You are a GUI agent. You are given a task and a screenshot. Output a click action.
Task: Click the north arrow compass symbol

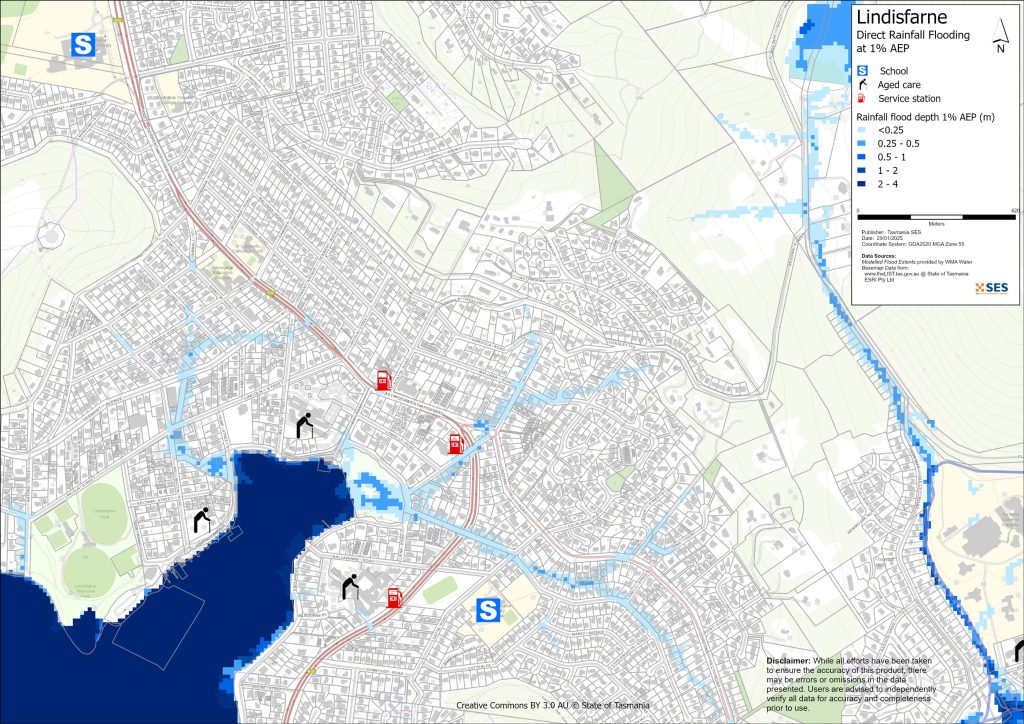point(1000,38)
